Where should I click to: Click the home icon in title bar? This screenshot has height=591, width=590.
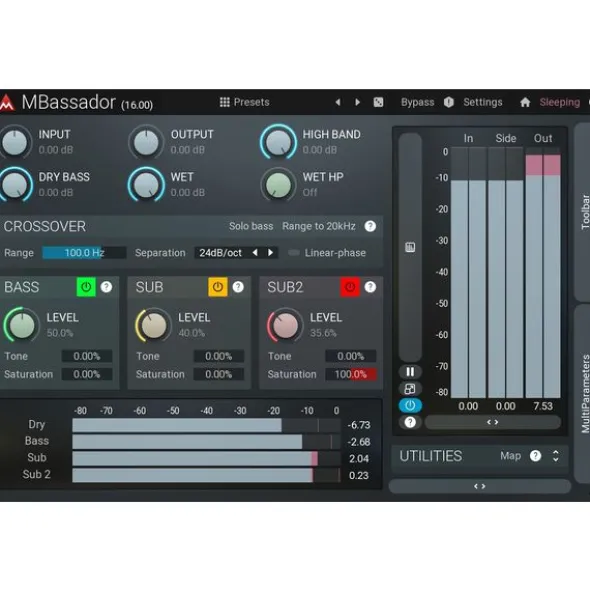[525, 102]
